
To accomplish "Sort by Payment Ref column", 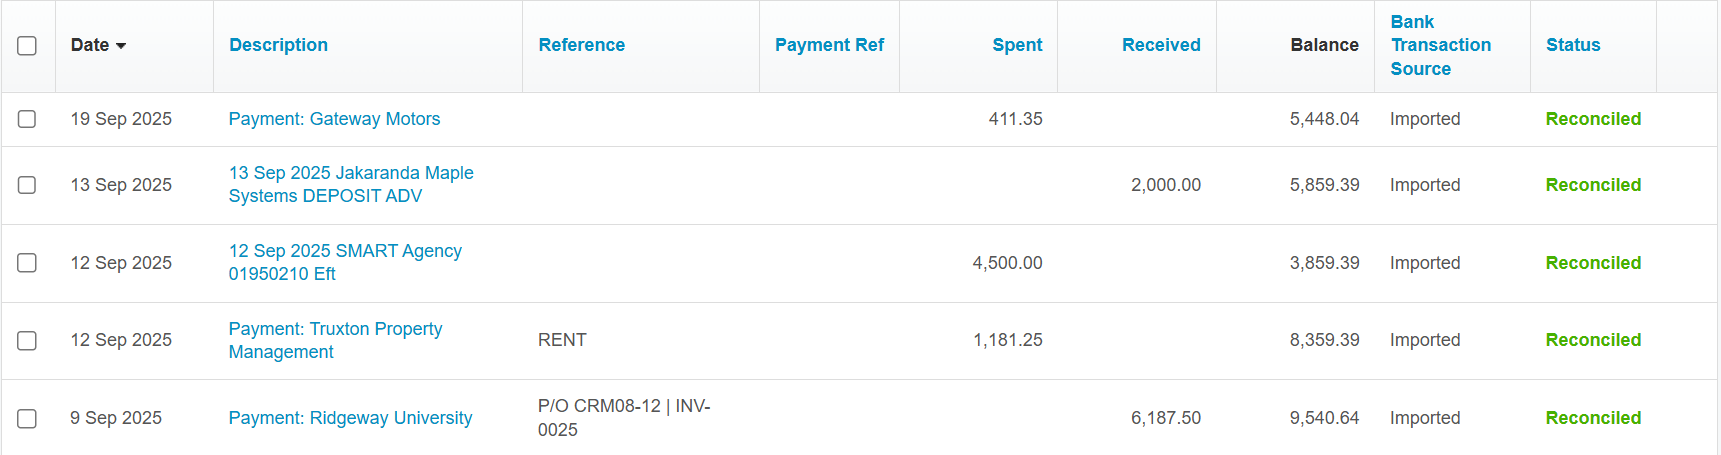I will (x=829, y=45).
